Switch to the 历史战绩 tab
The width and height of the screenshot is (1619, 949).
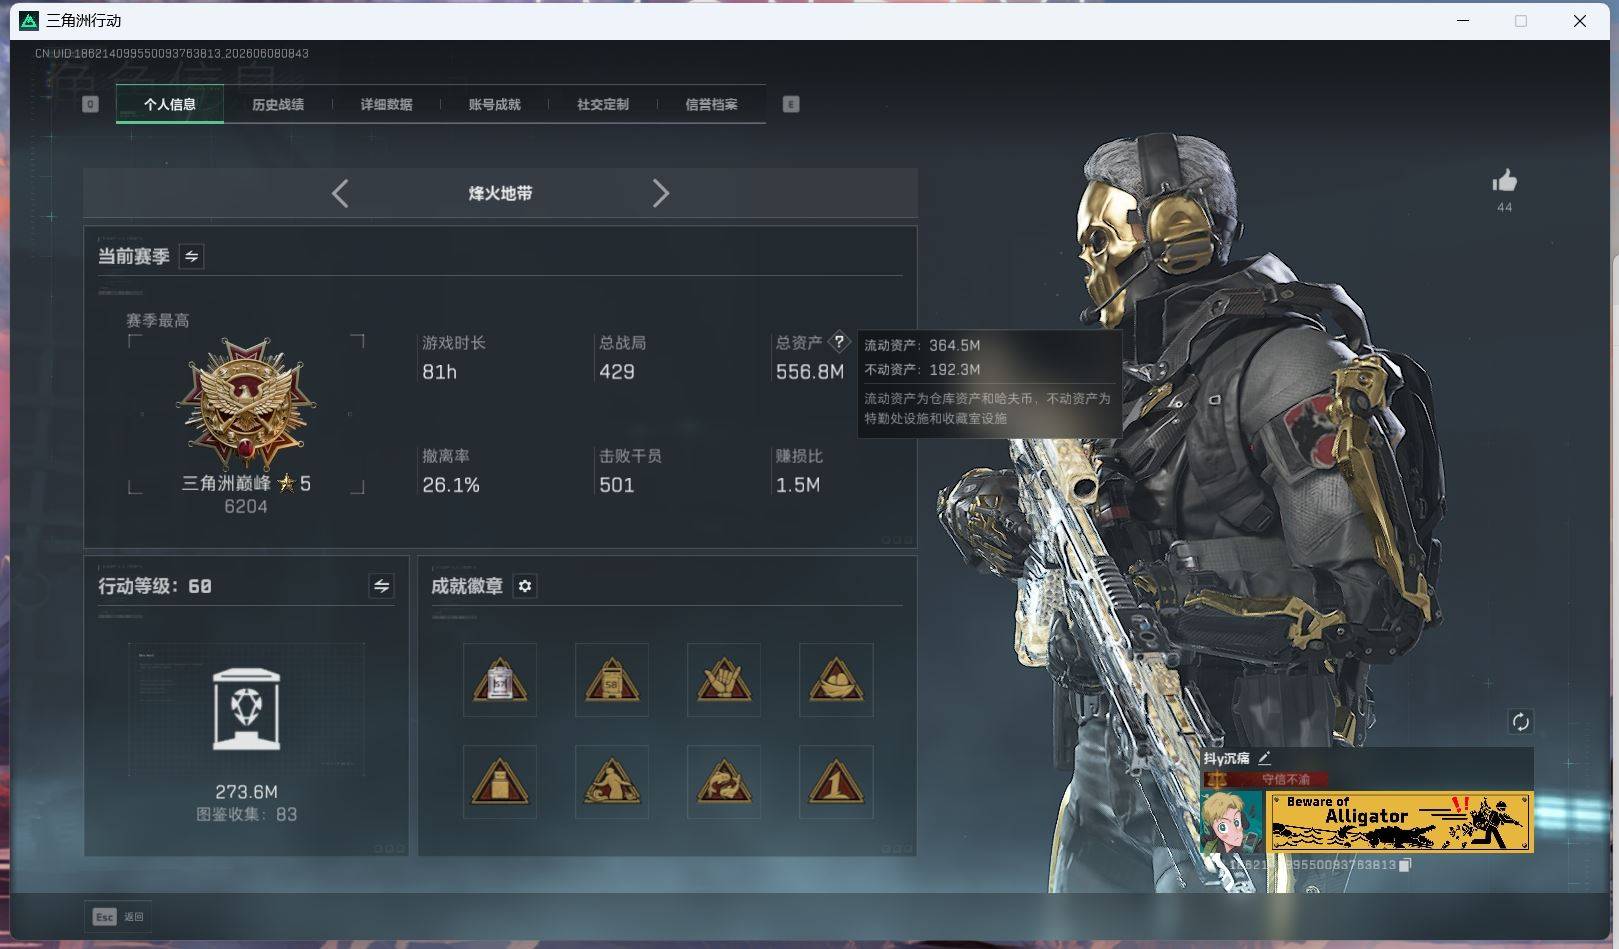(278, 104)
